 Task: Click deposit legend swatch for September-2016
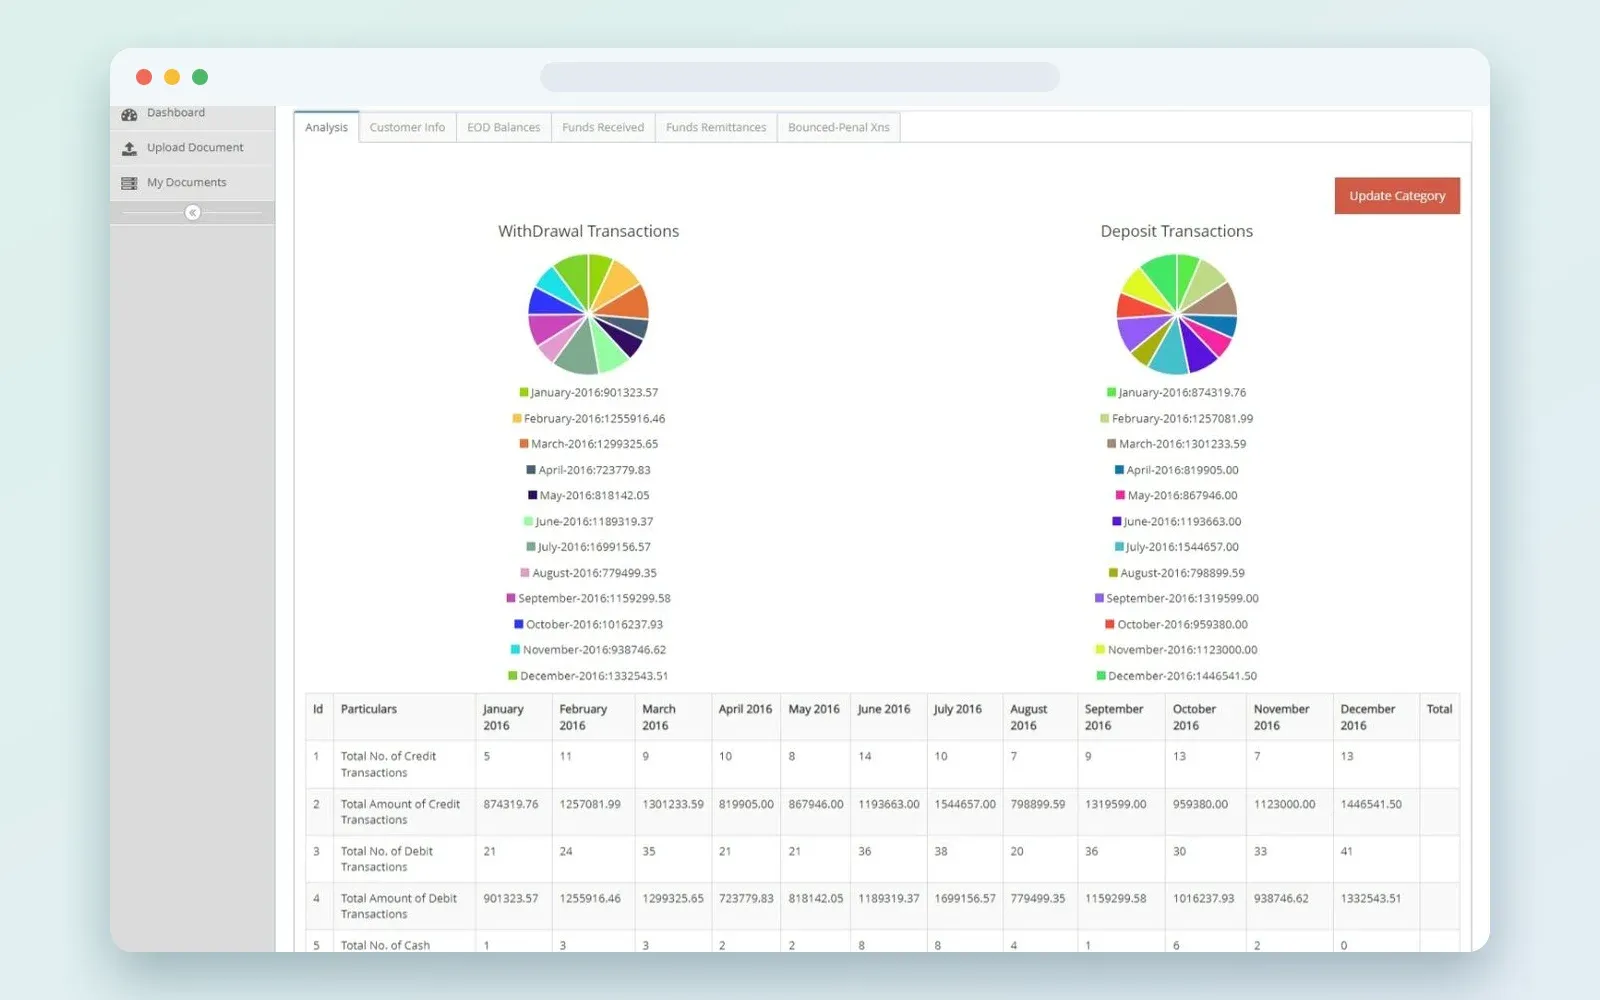tap(1099, 598)
